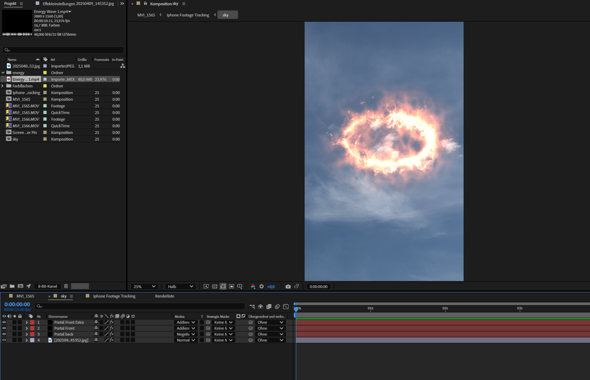This screenshot has width=590, height=380.
Task: Open the Renderliste tab
Action: [x=164, y=296]
